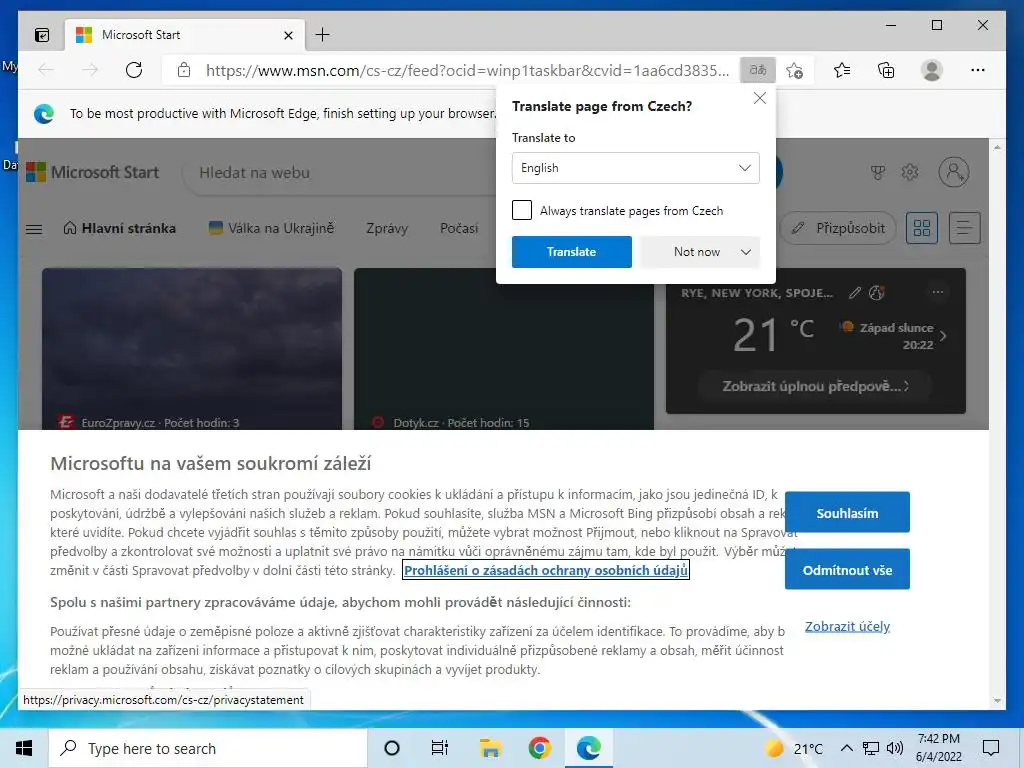Click Zobrazit úplnou předpověď forecast link
The image size is (1024, 768).
pos(814,386)
